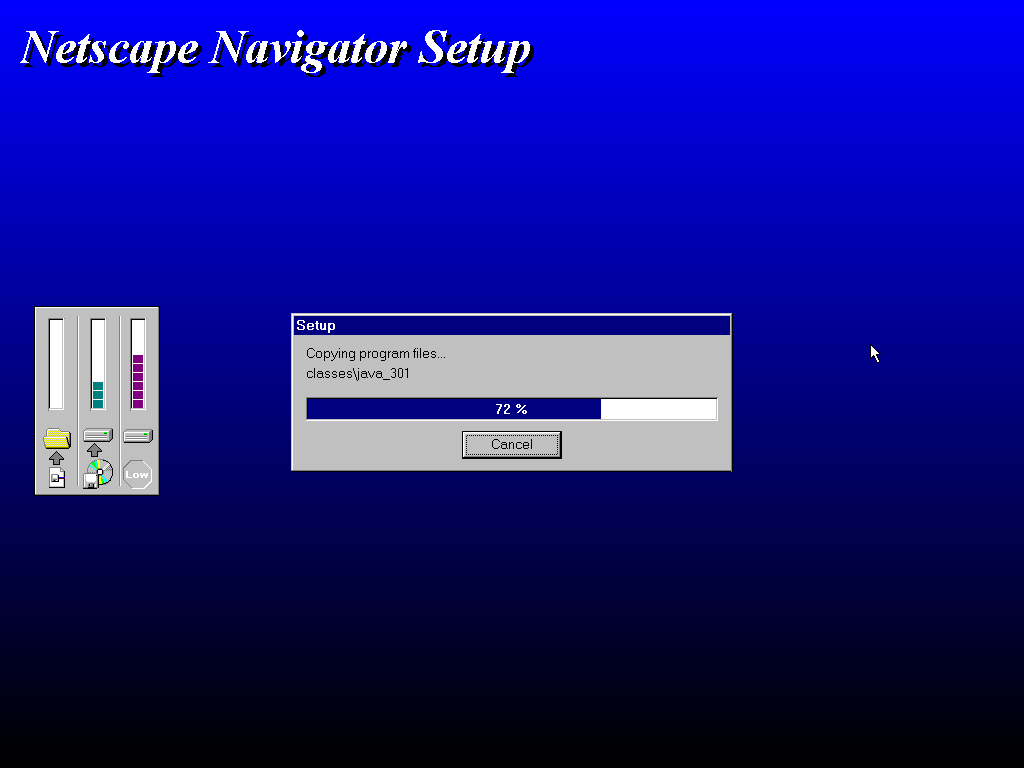The height and width of the screenshot is (768, 1024).
Task: Click the up arrow below the folder
Action: tap(57, 458)
